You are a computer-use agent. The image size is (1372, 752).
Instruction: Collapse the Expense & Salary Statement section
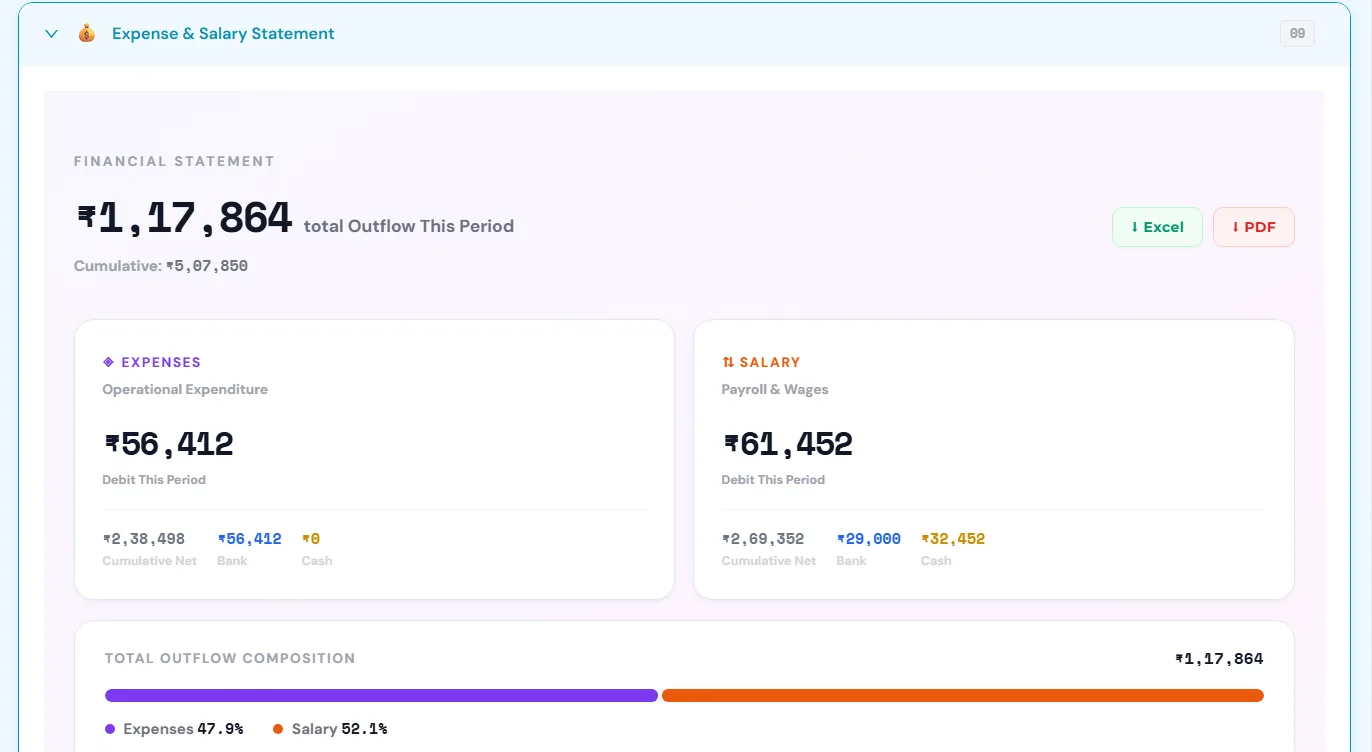(x=52, y=34)
